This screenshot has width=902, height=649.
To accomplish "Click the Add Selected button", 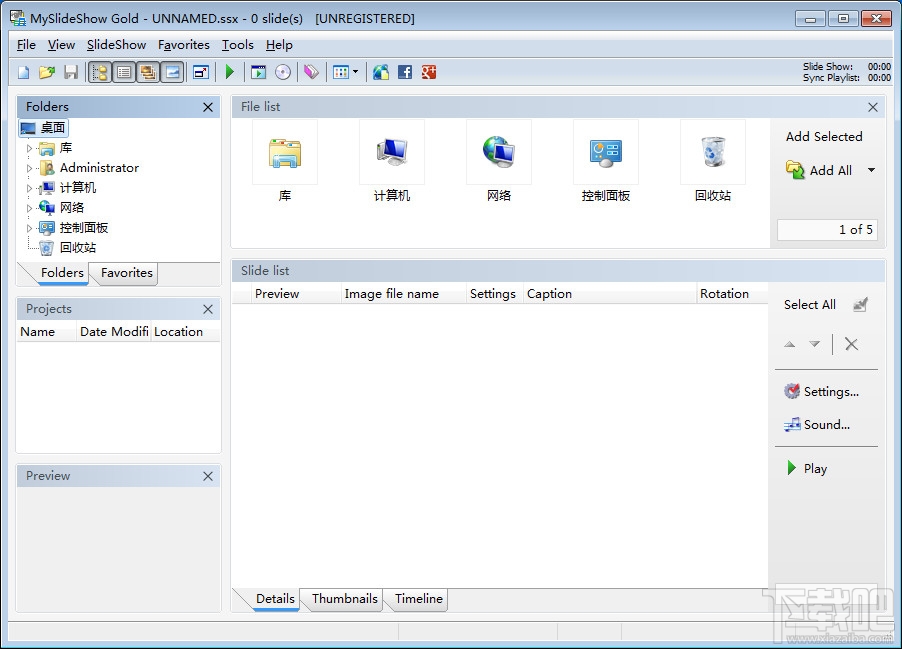I will tap(824, 137).
